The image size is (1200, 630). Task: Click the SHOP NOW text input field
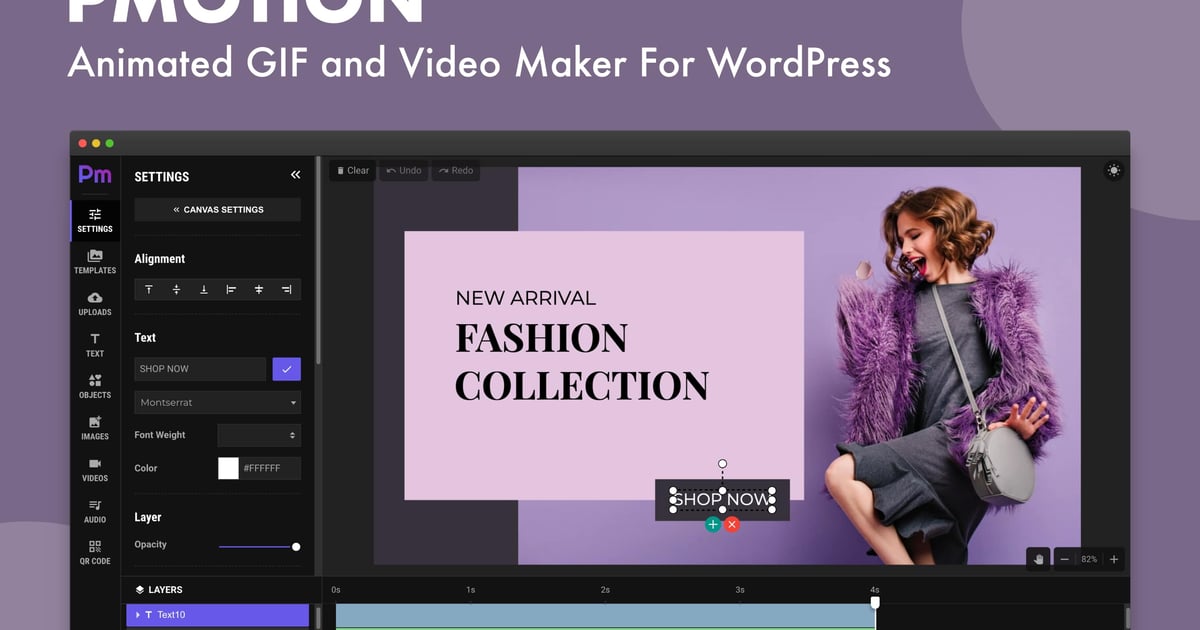[x=200, y=369]
